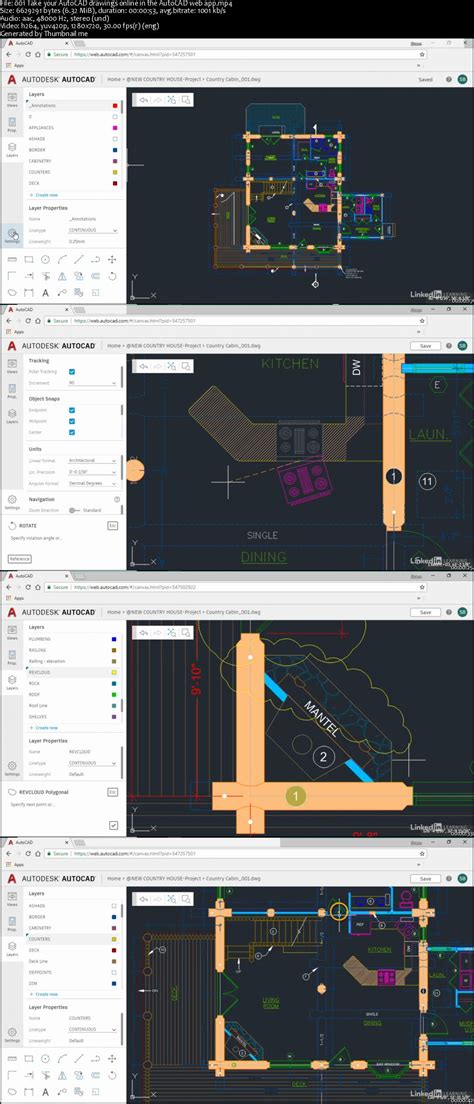The width and height of the screenshot is (474, 1104).
Task: Select the Railing - elevation layer row
Action: [72, 661]
